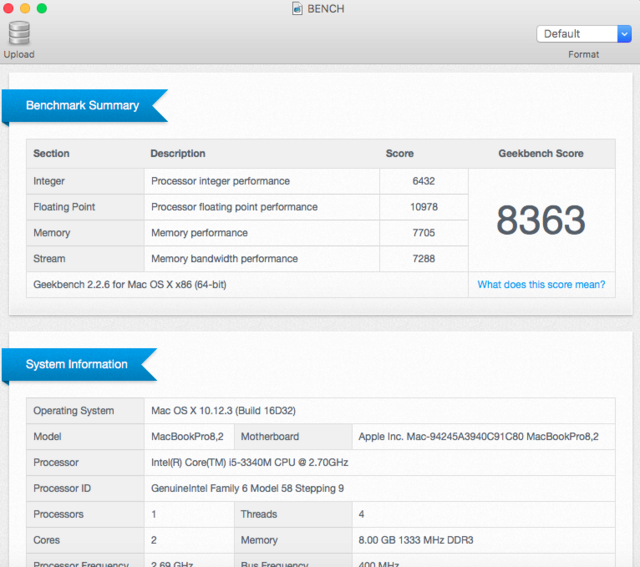This screenshot has width=640, height=567.
Task: Click the Upload database icon
Action: (19, 33)
